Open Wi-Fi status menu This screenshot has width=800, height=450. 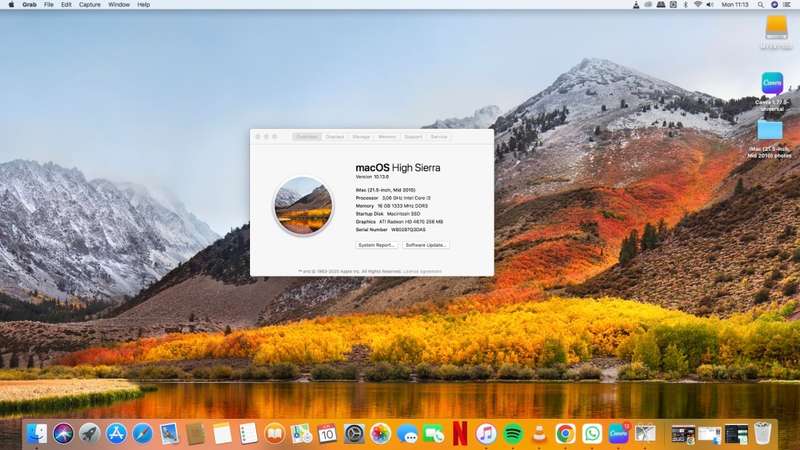(697, 5)
